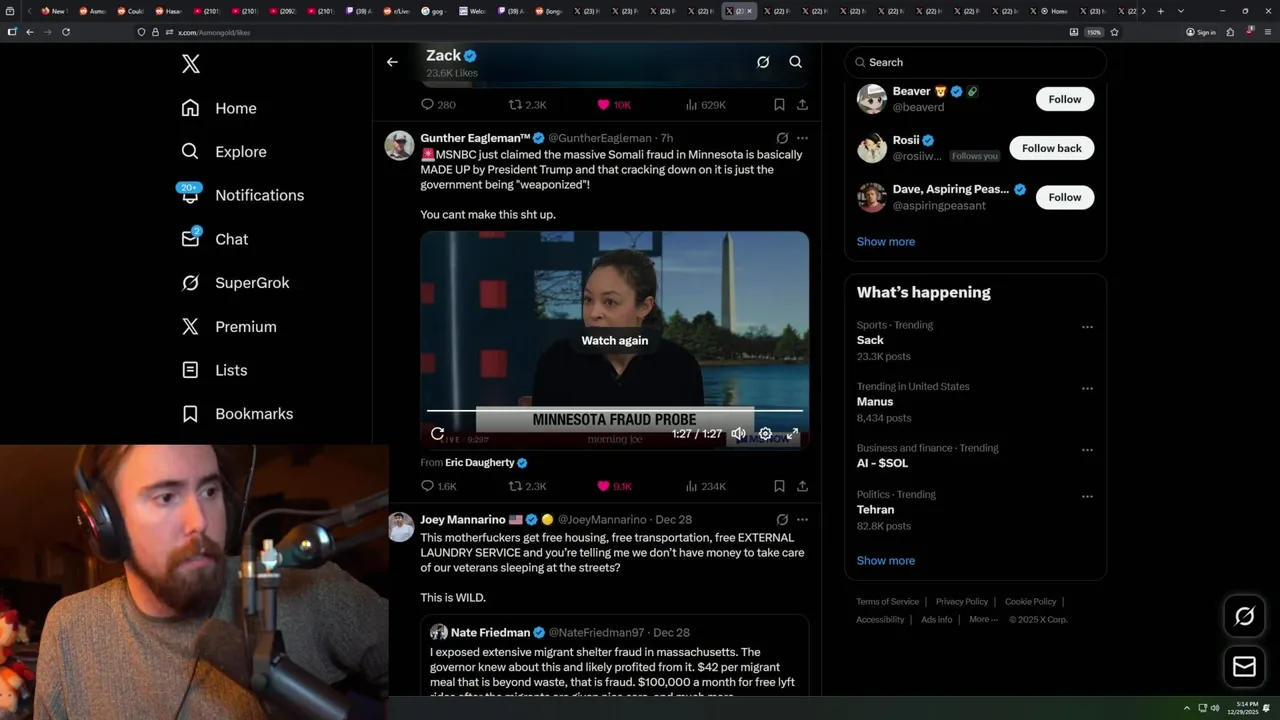This screenshot has width=1280, height=720.
Task: Open Nate Friedman's quoted post
Action: coord(614,656)
